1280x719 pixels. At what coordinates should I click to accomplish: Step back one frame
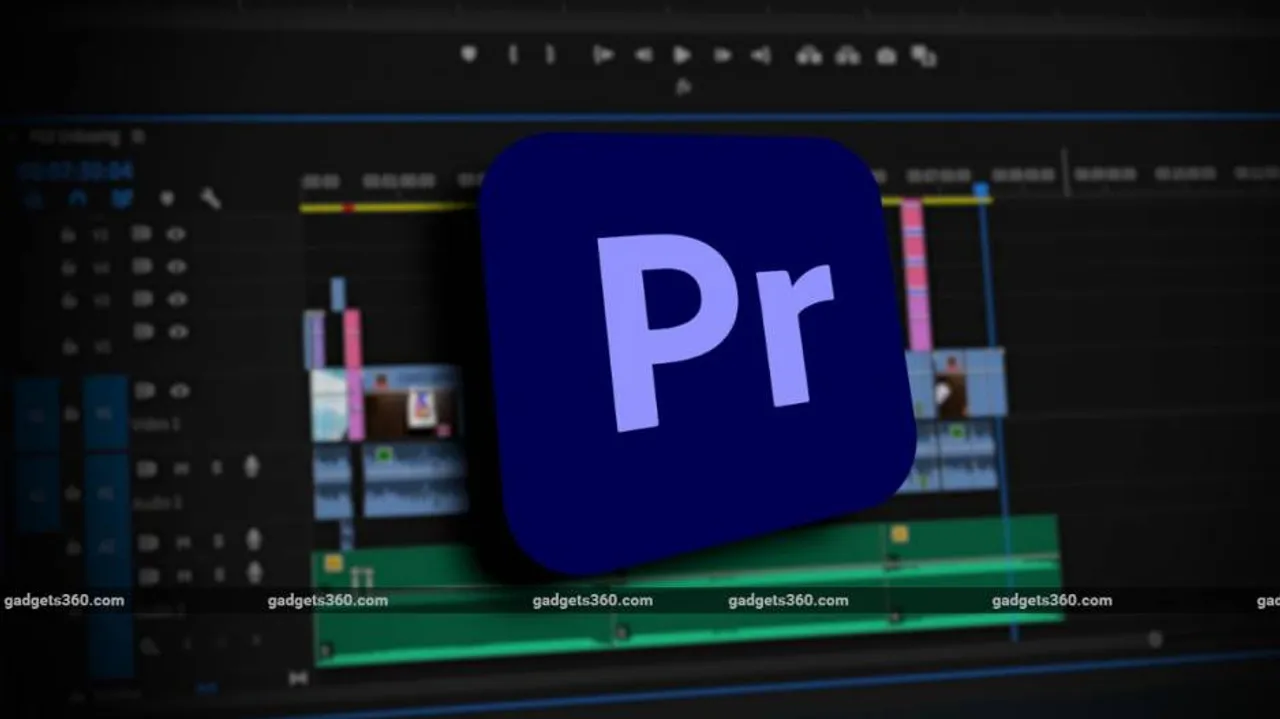click(x=643, y=55)
